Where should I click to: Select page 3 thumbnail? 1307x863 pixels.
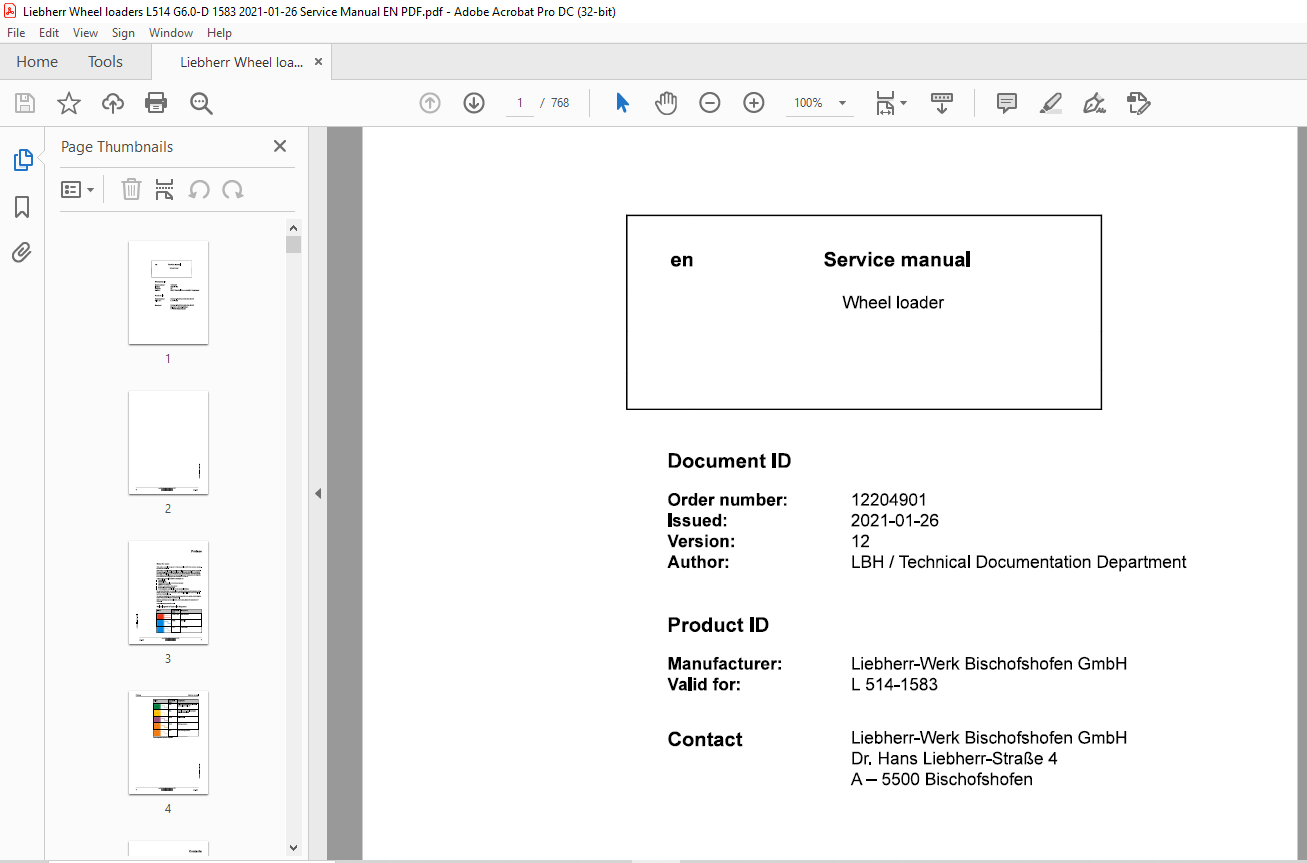[x=168, y=592]
